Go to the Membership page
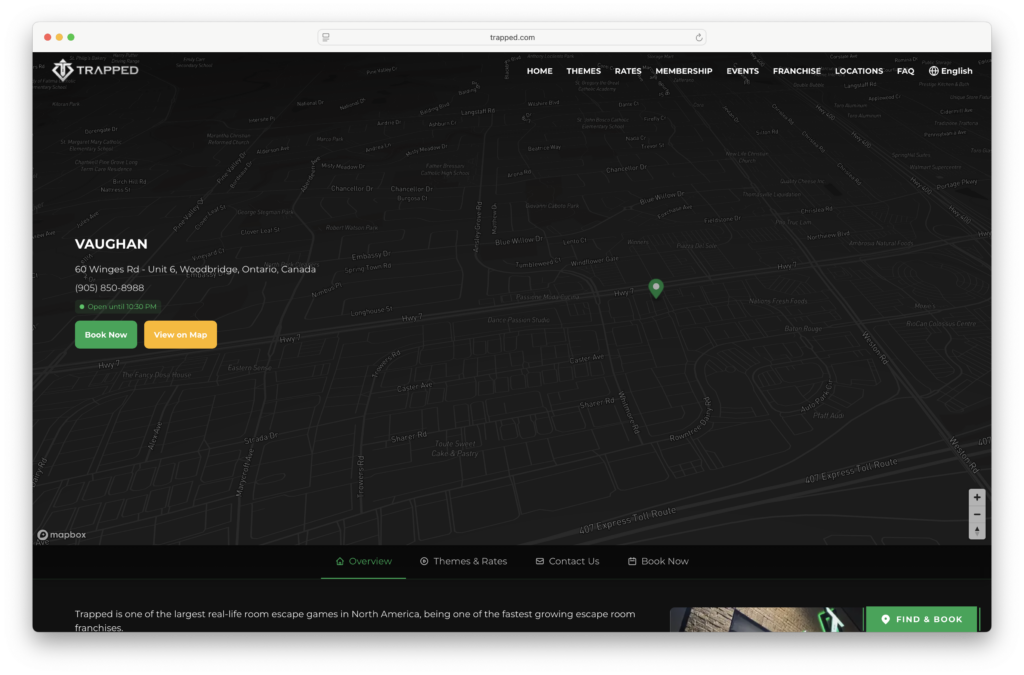 (684, 71)
